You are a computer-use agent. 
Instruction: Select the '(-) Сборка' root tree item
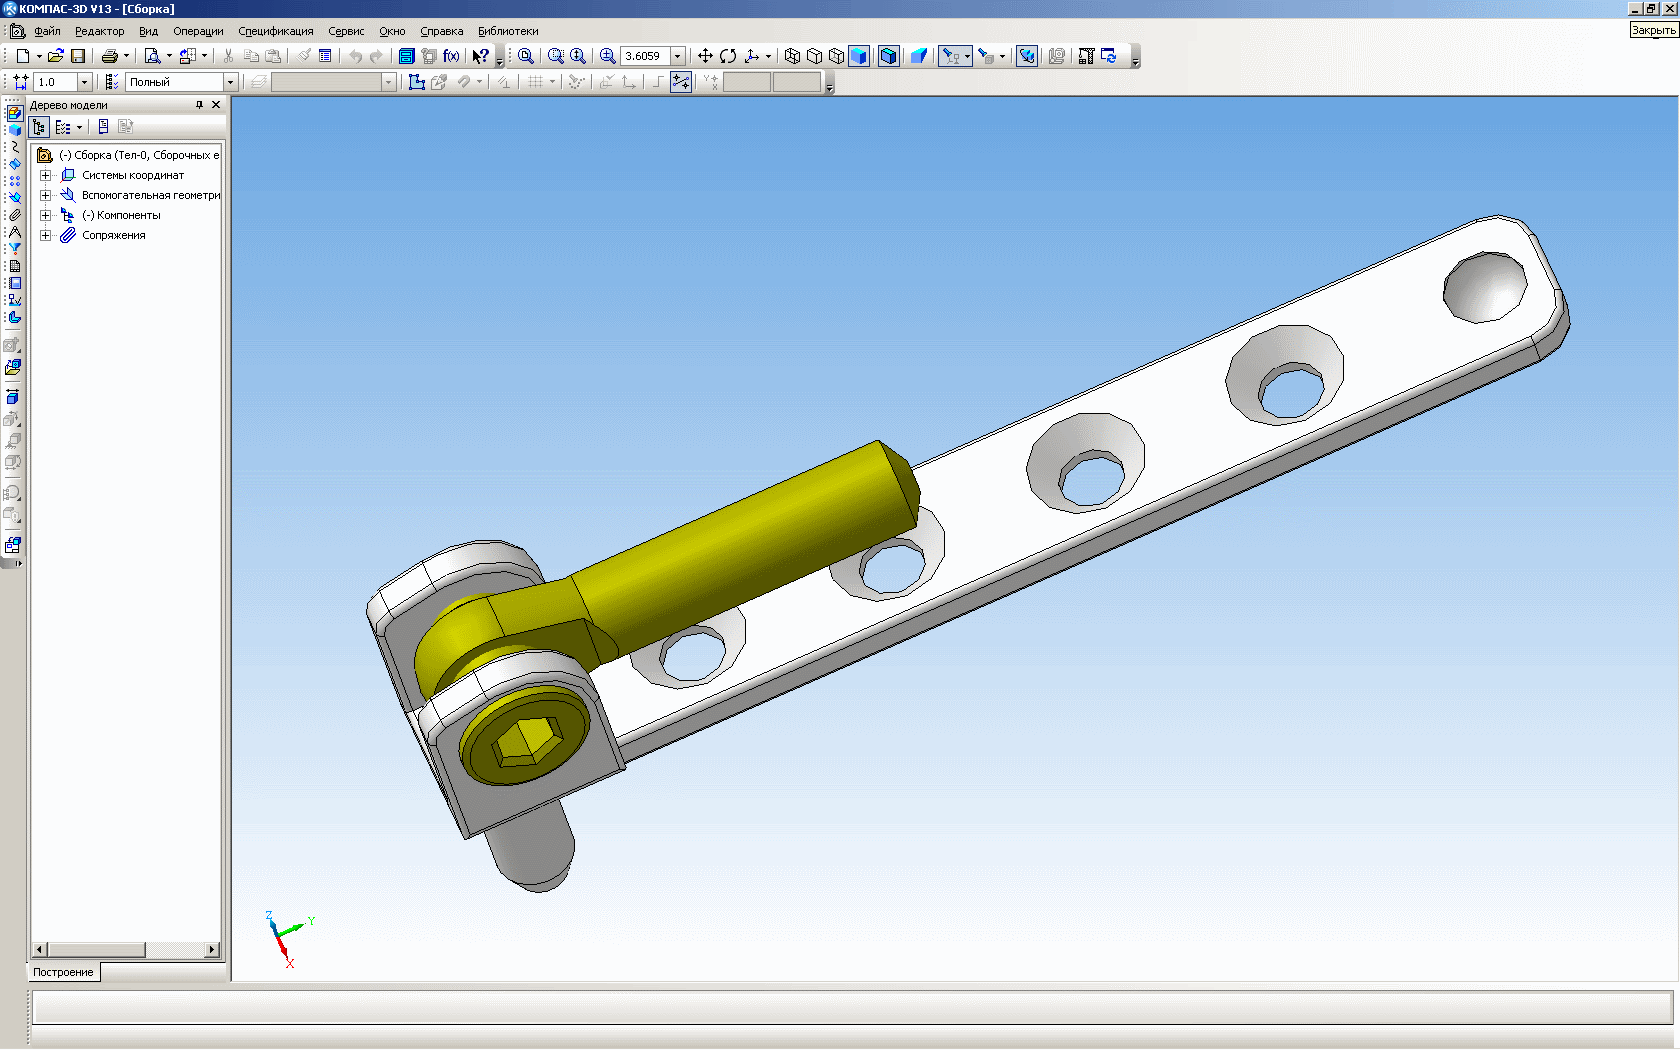(x=128, y=155)
